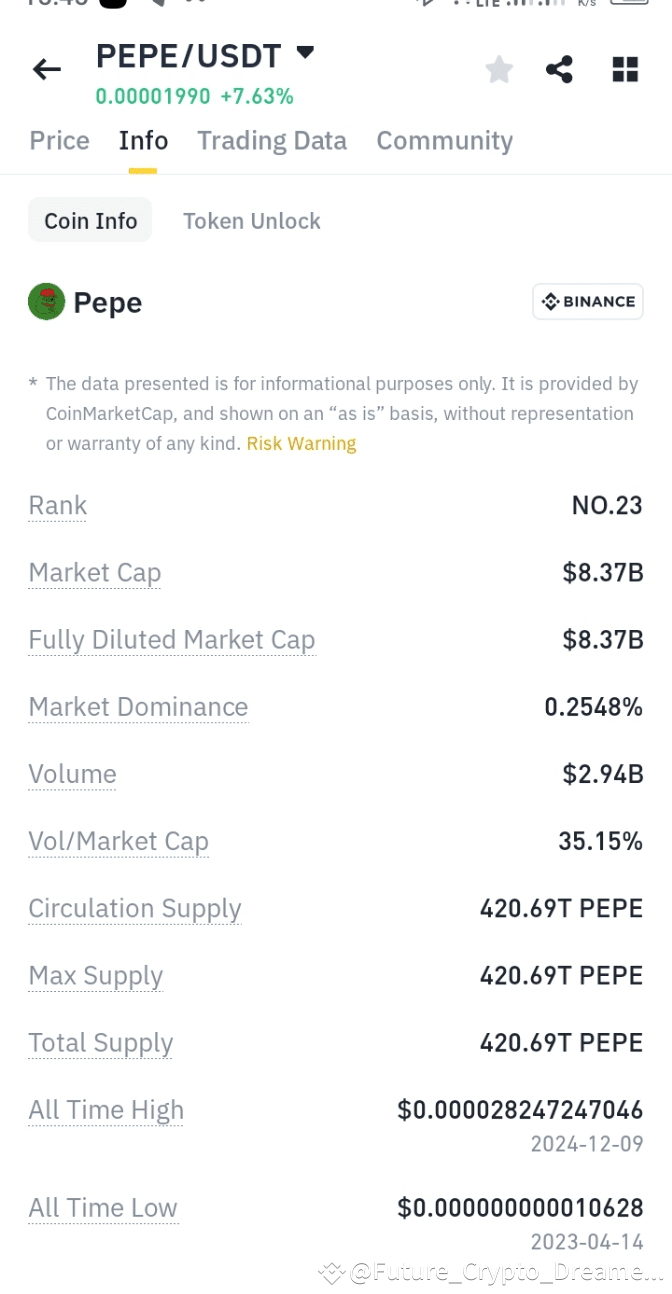Go to the Community tab

point(444,141)
